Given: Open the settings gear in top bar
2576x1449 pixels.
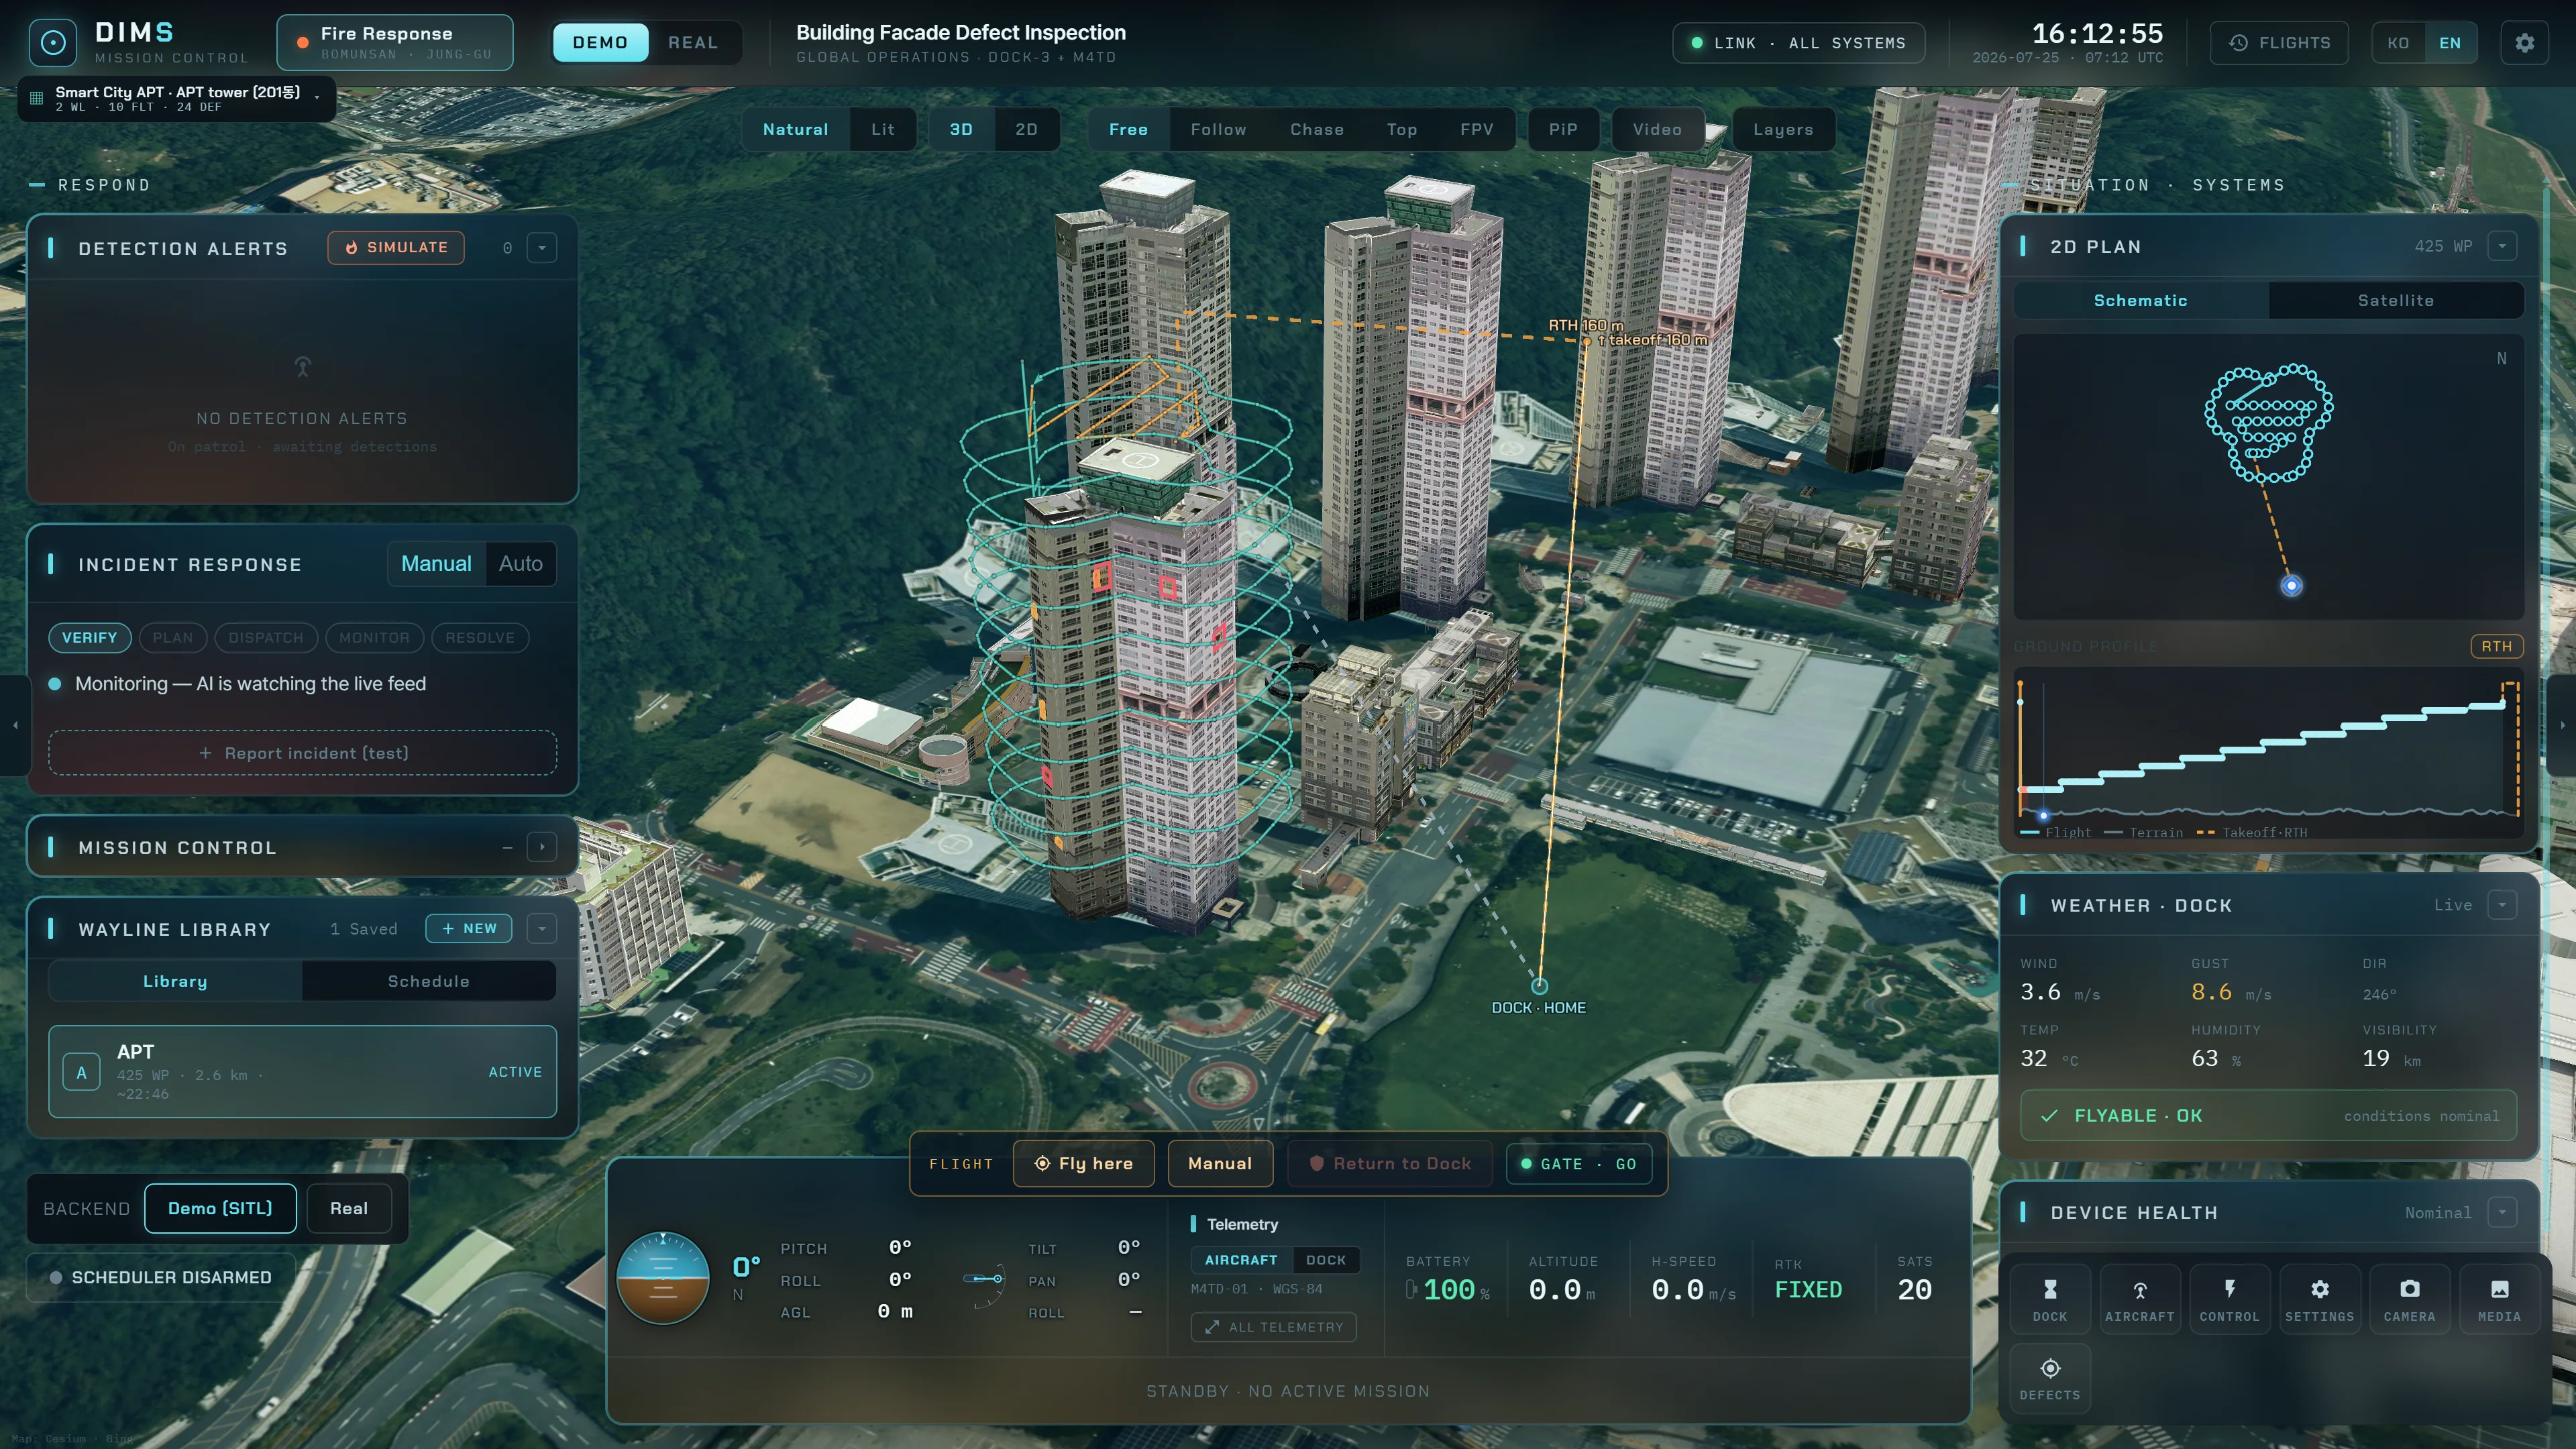Looking at the screenshot, I should coord(2524,43).
